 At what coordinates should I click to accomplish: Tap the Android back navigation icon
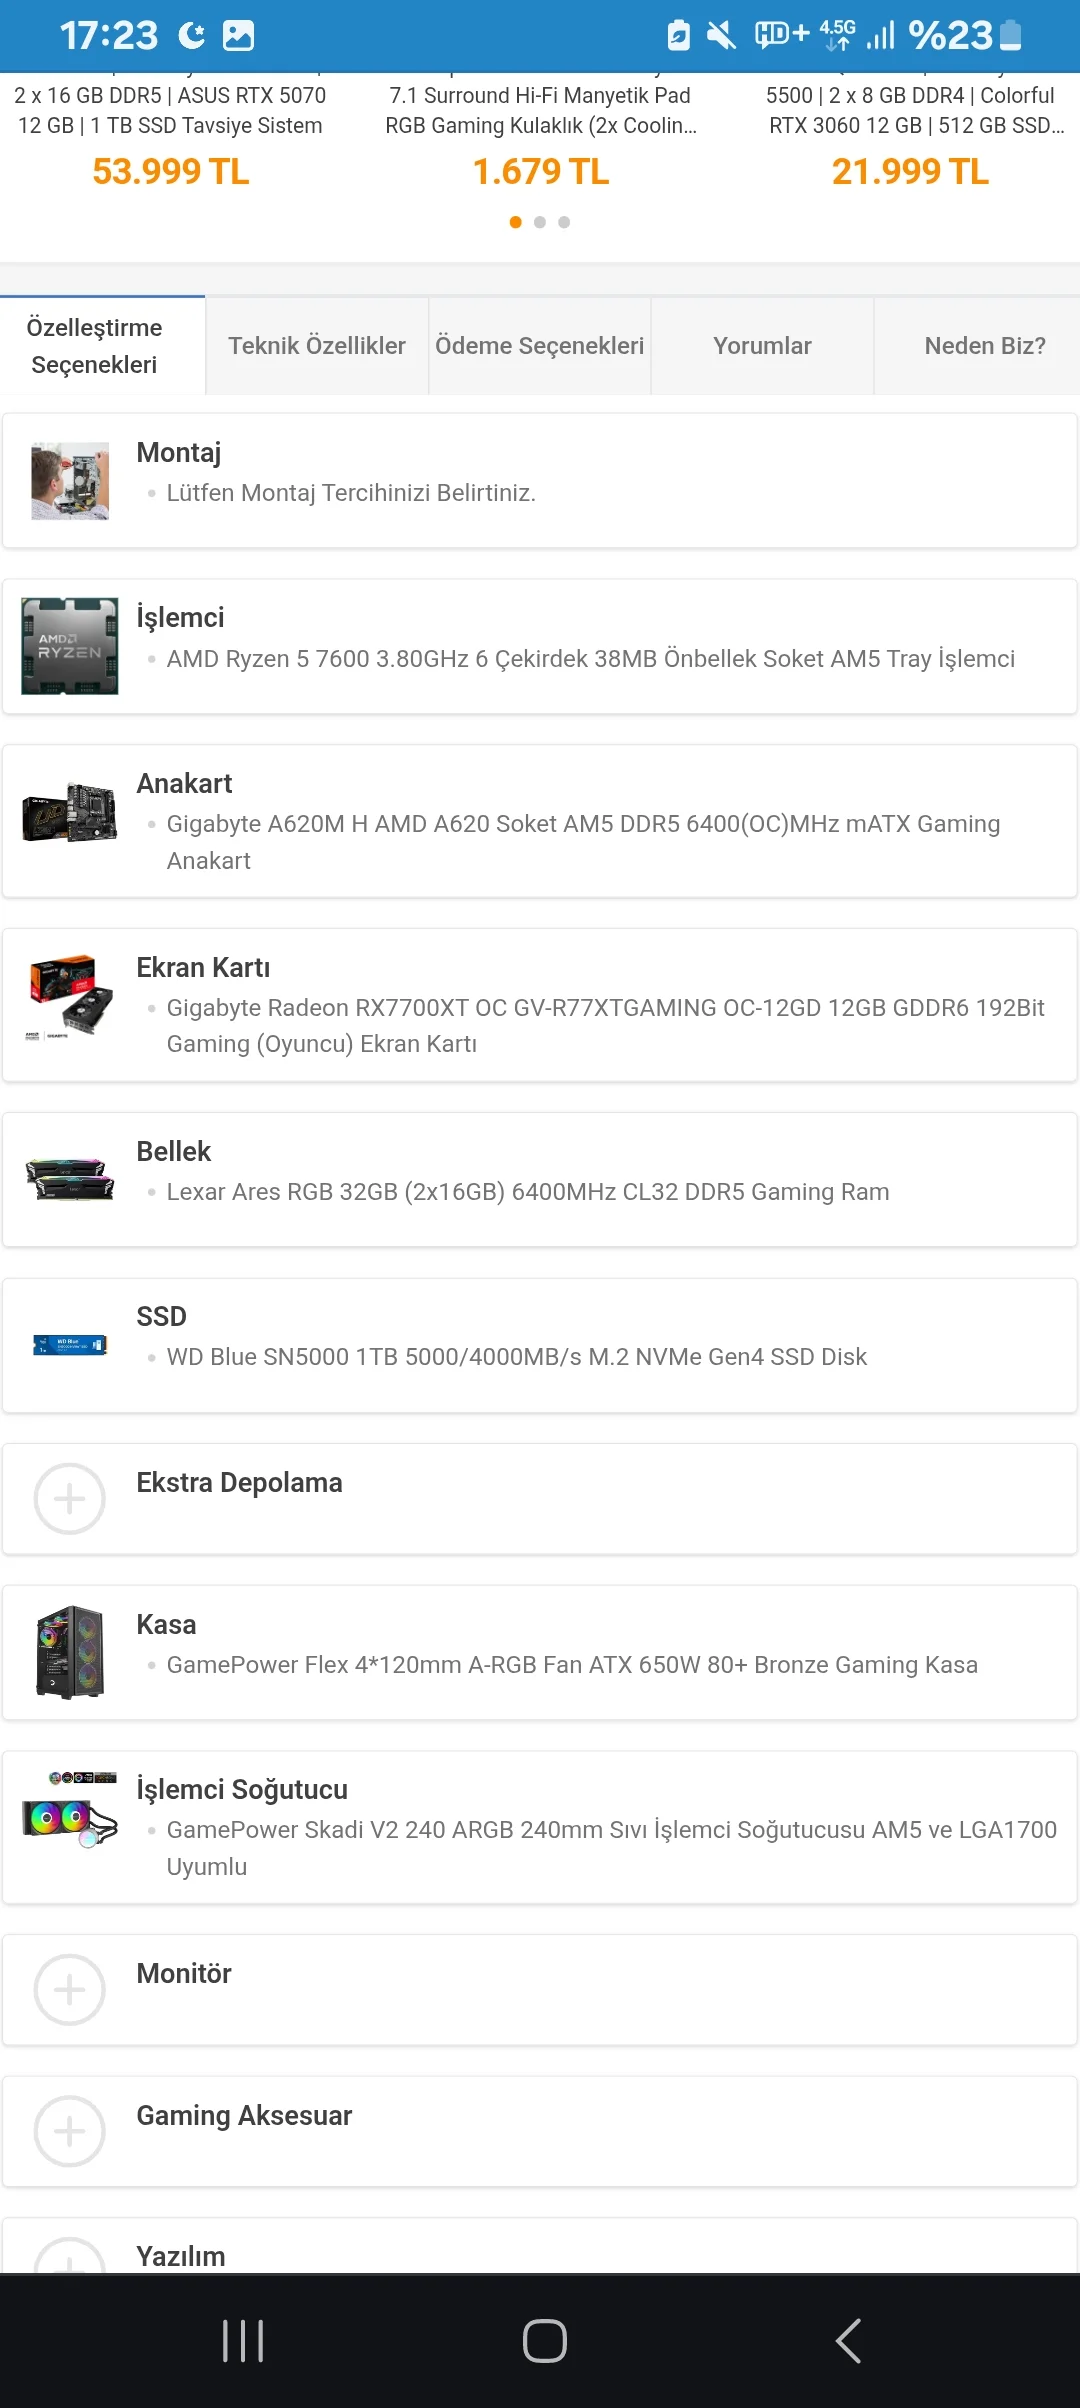(848, 2341)
